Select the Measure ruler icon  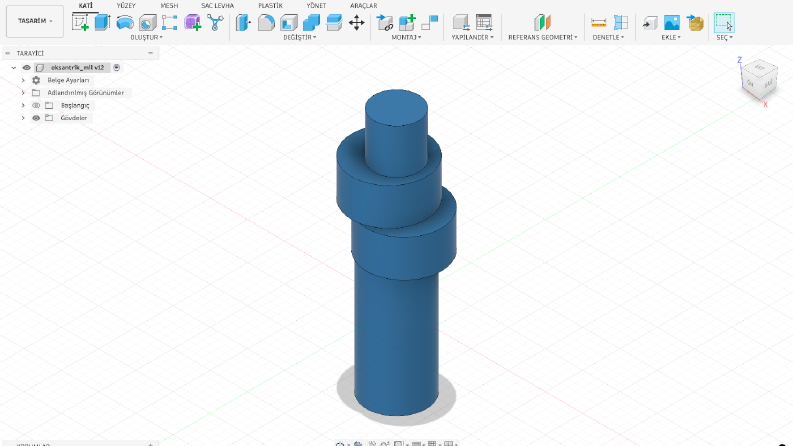point(598,22)
